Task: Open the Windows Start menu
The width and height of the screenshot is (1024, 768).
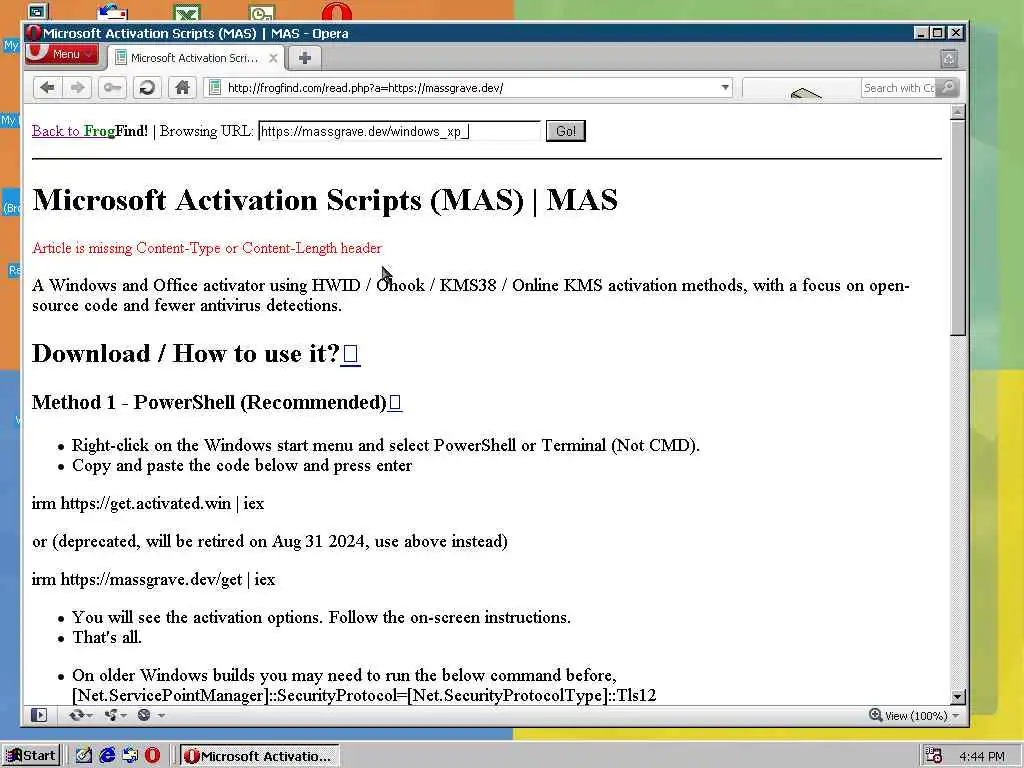Action: [31, 756]
